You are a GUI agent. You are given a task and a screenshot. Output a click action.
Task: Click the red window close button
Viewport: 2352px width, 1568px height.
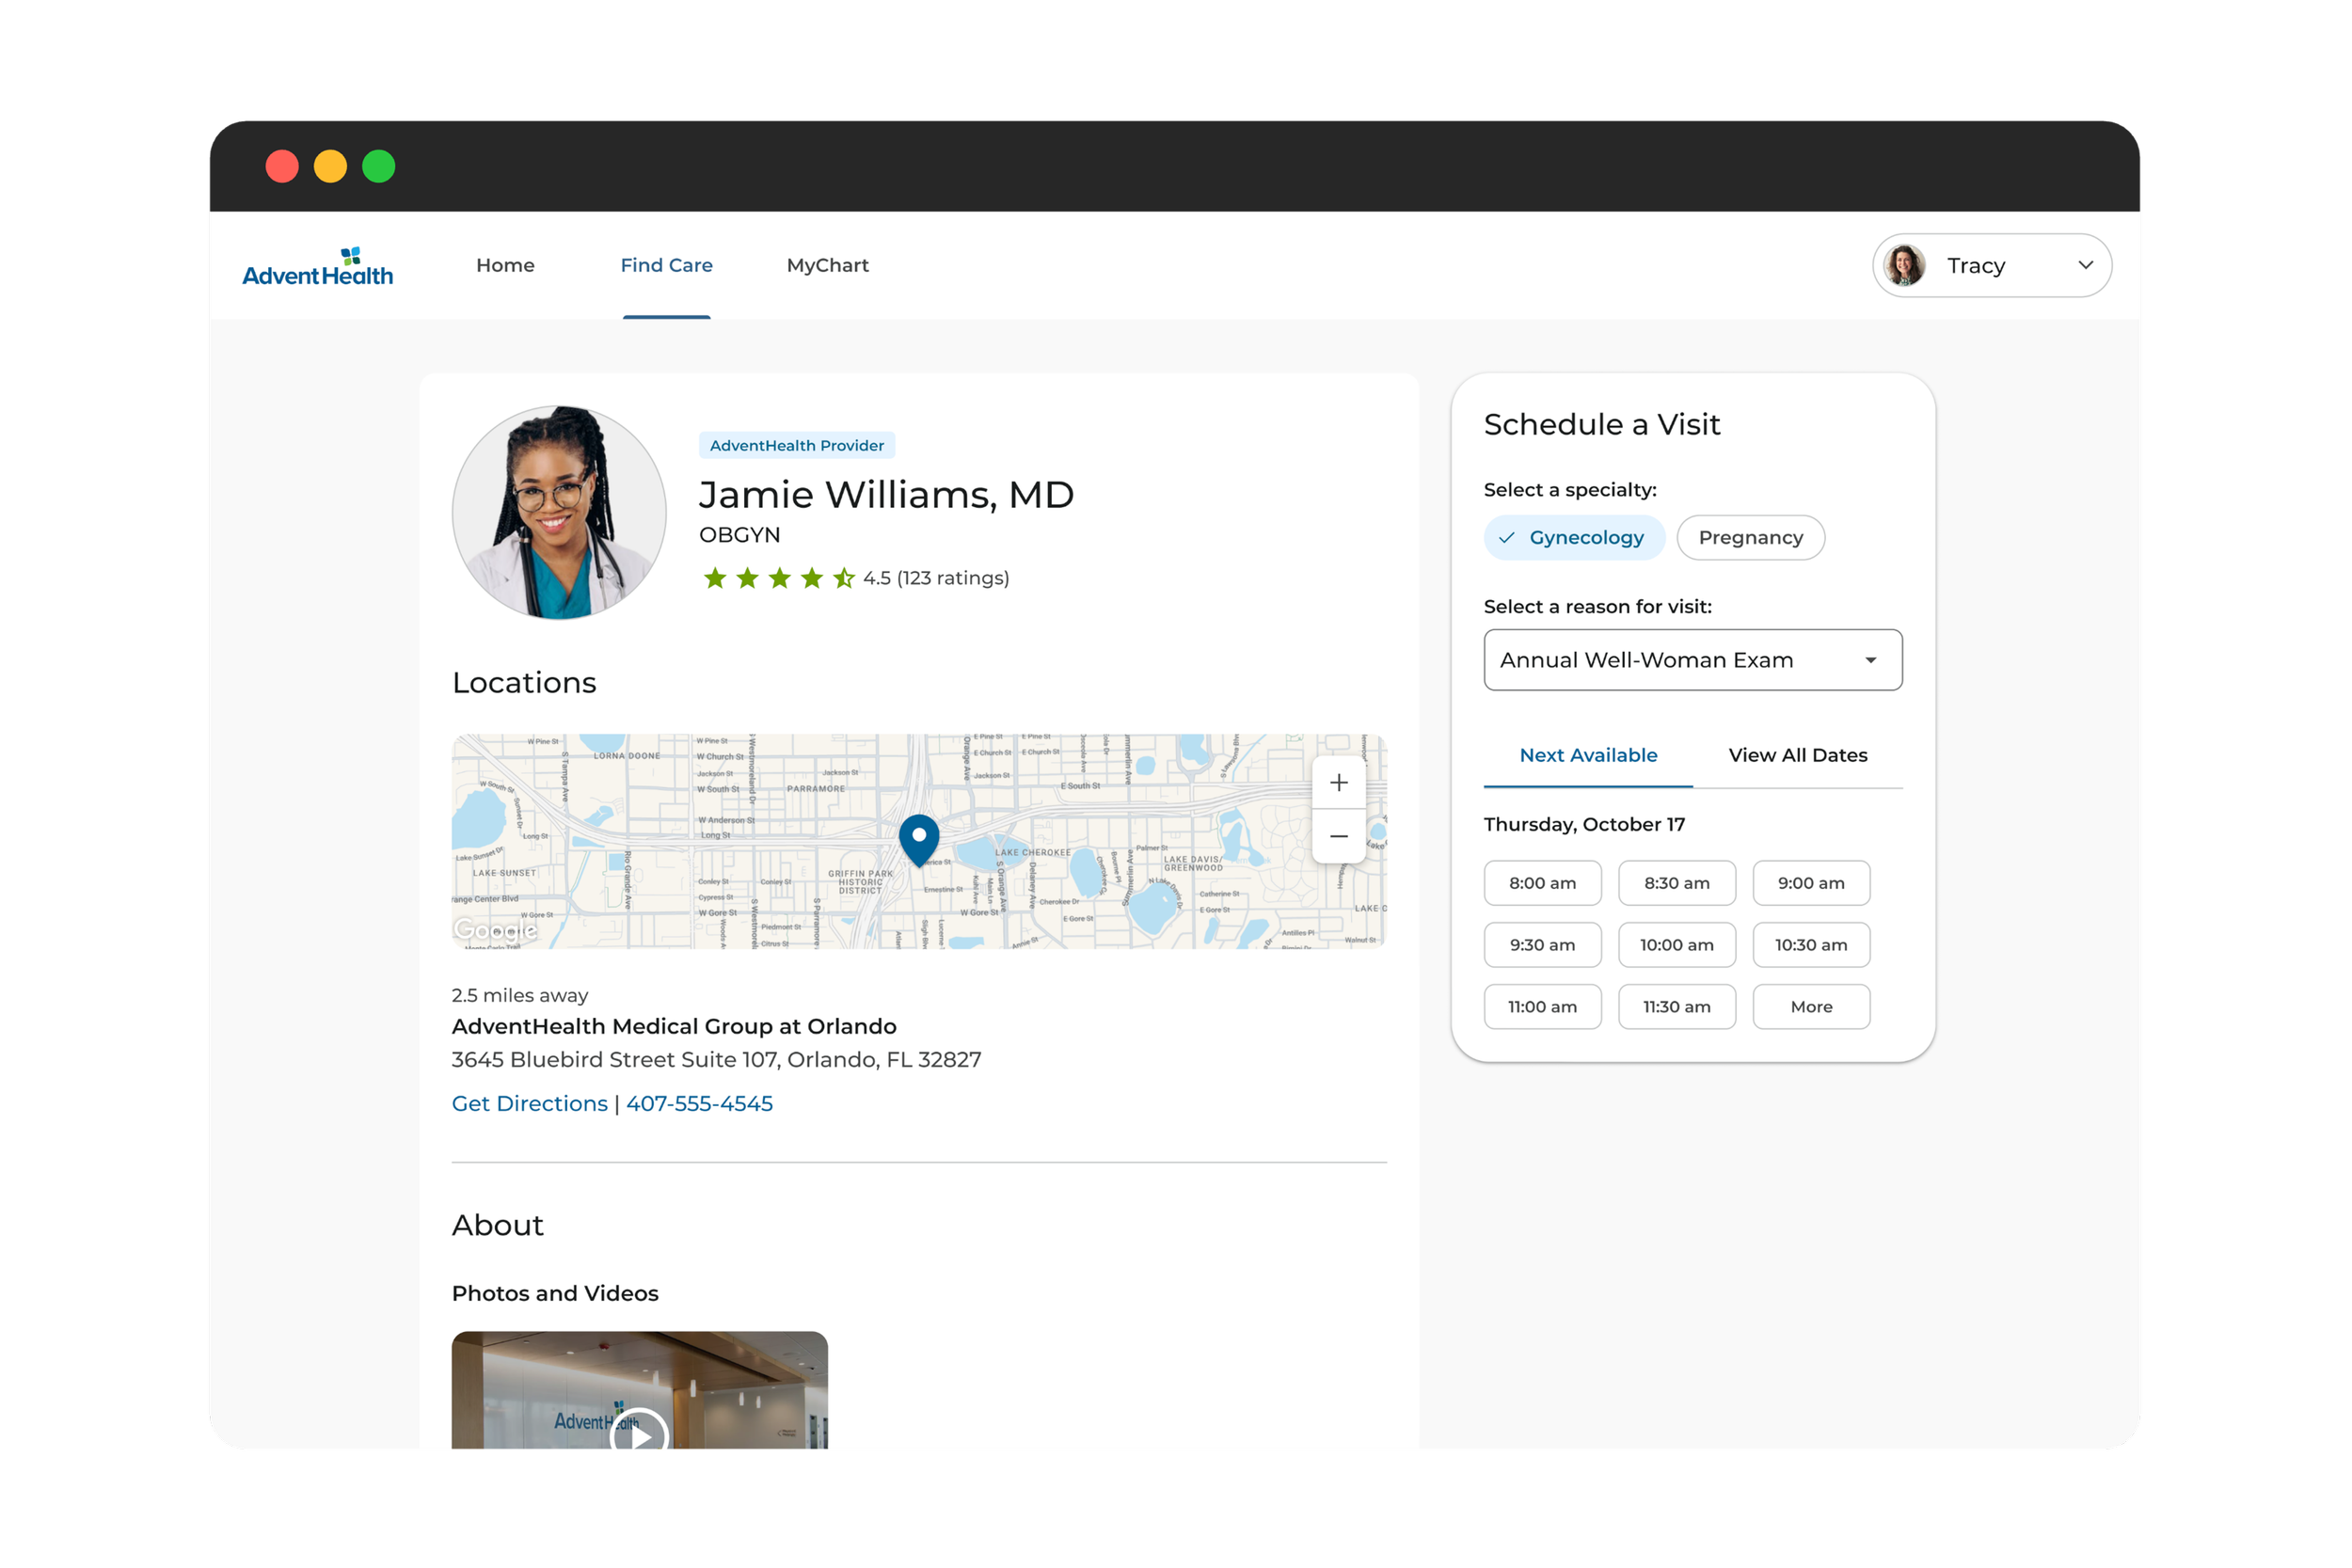point(282,166)
